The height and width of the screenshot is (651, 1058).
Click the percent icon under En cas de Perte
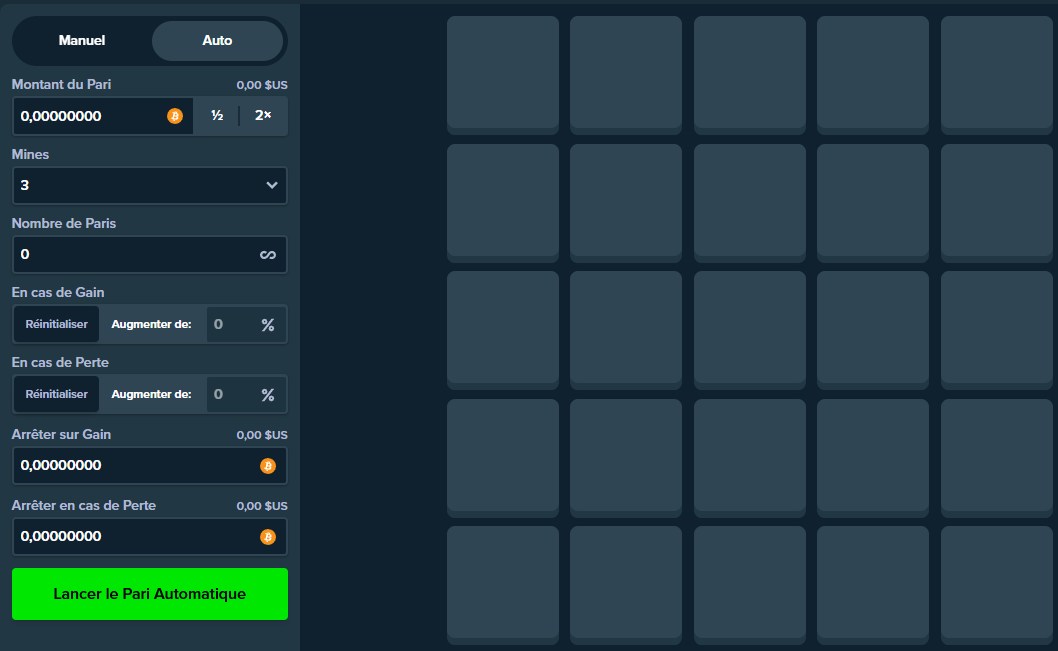(x=267, y=395)
